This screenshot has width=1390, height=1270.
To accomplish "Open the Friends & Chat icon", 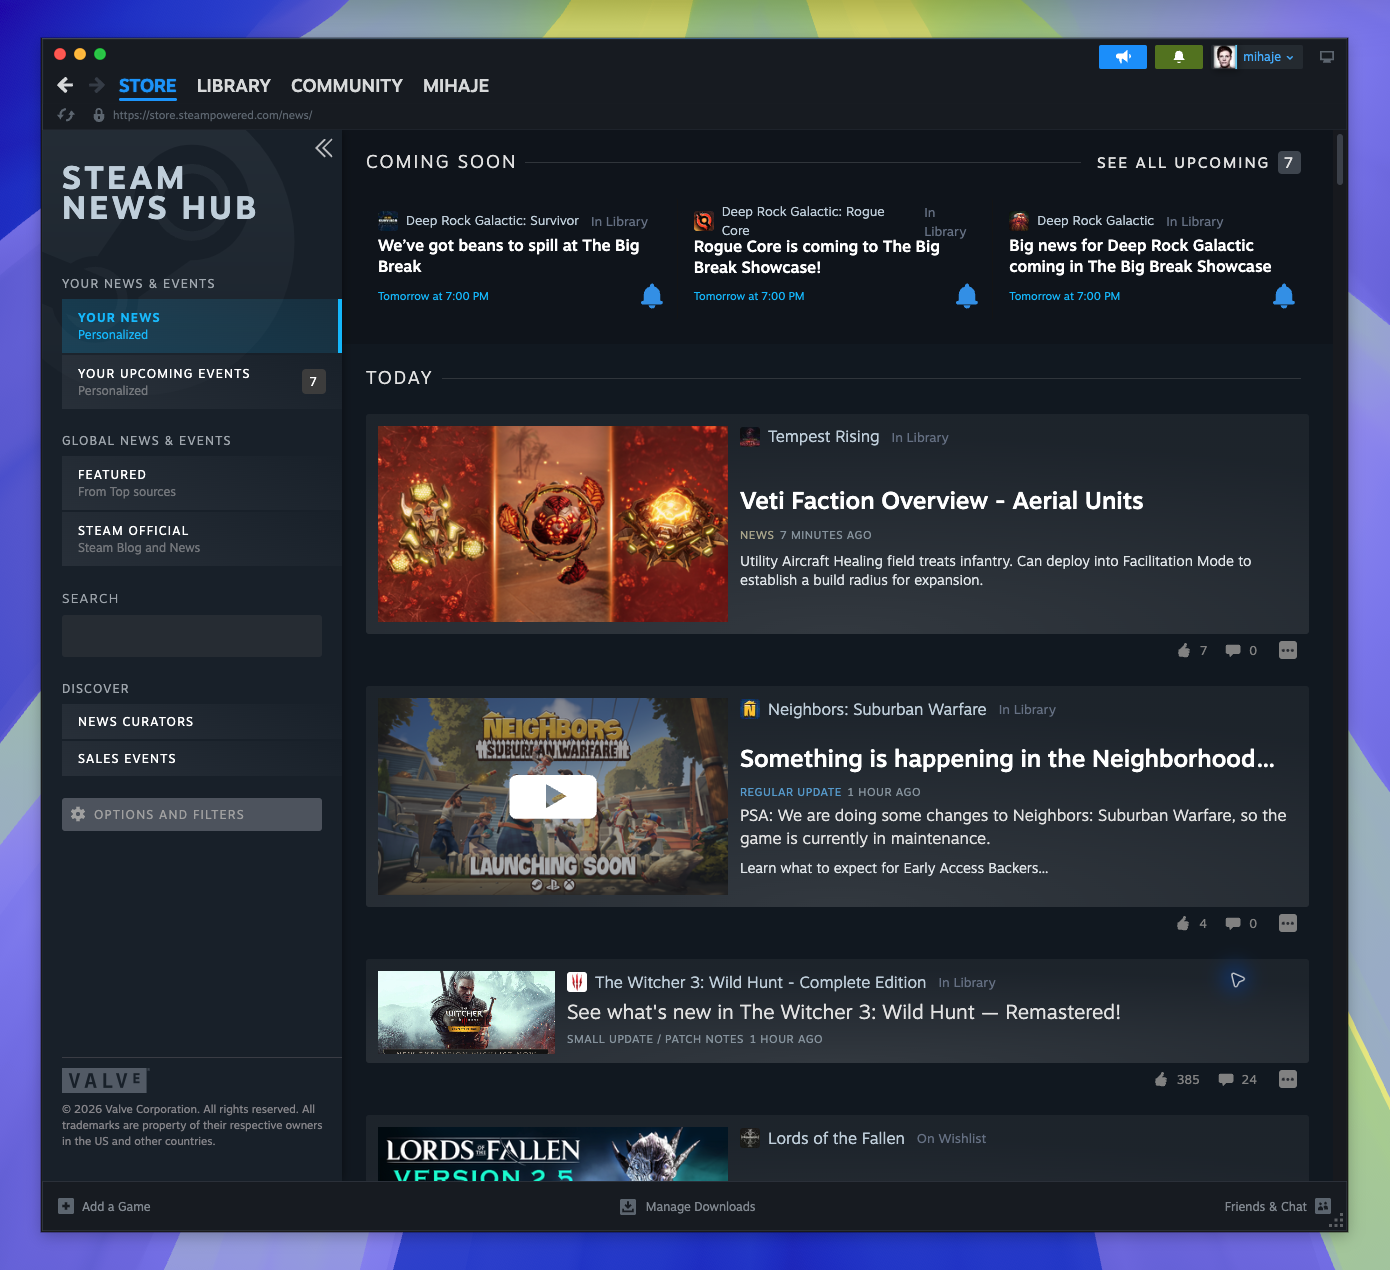I will coord(1323,1206).
